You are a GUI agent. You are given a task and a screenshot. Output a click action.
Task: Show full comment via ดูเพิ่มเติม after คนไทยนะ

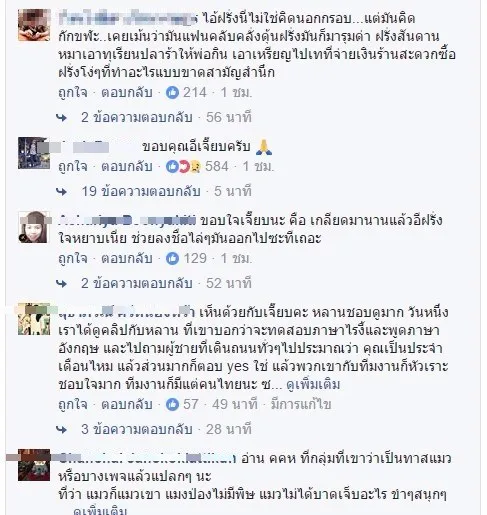(313, 385)
